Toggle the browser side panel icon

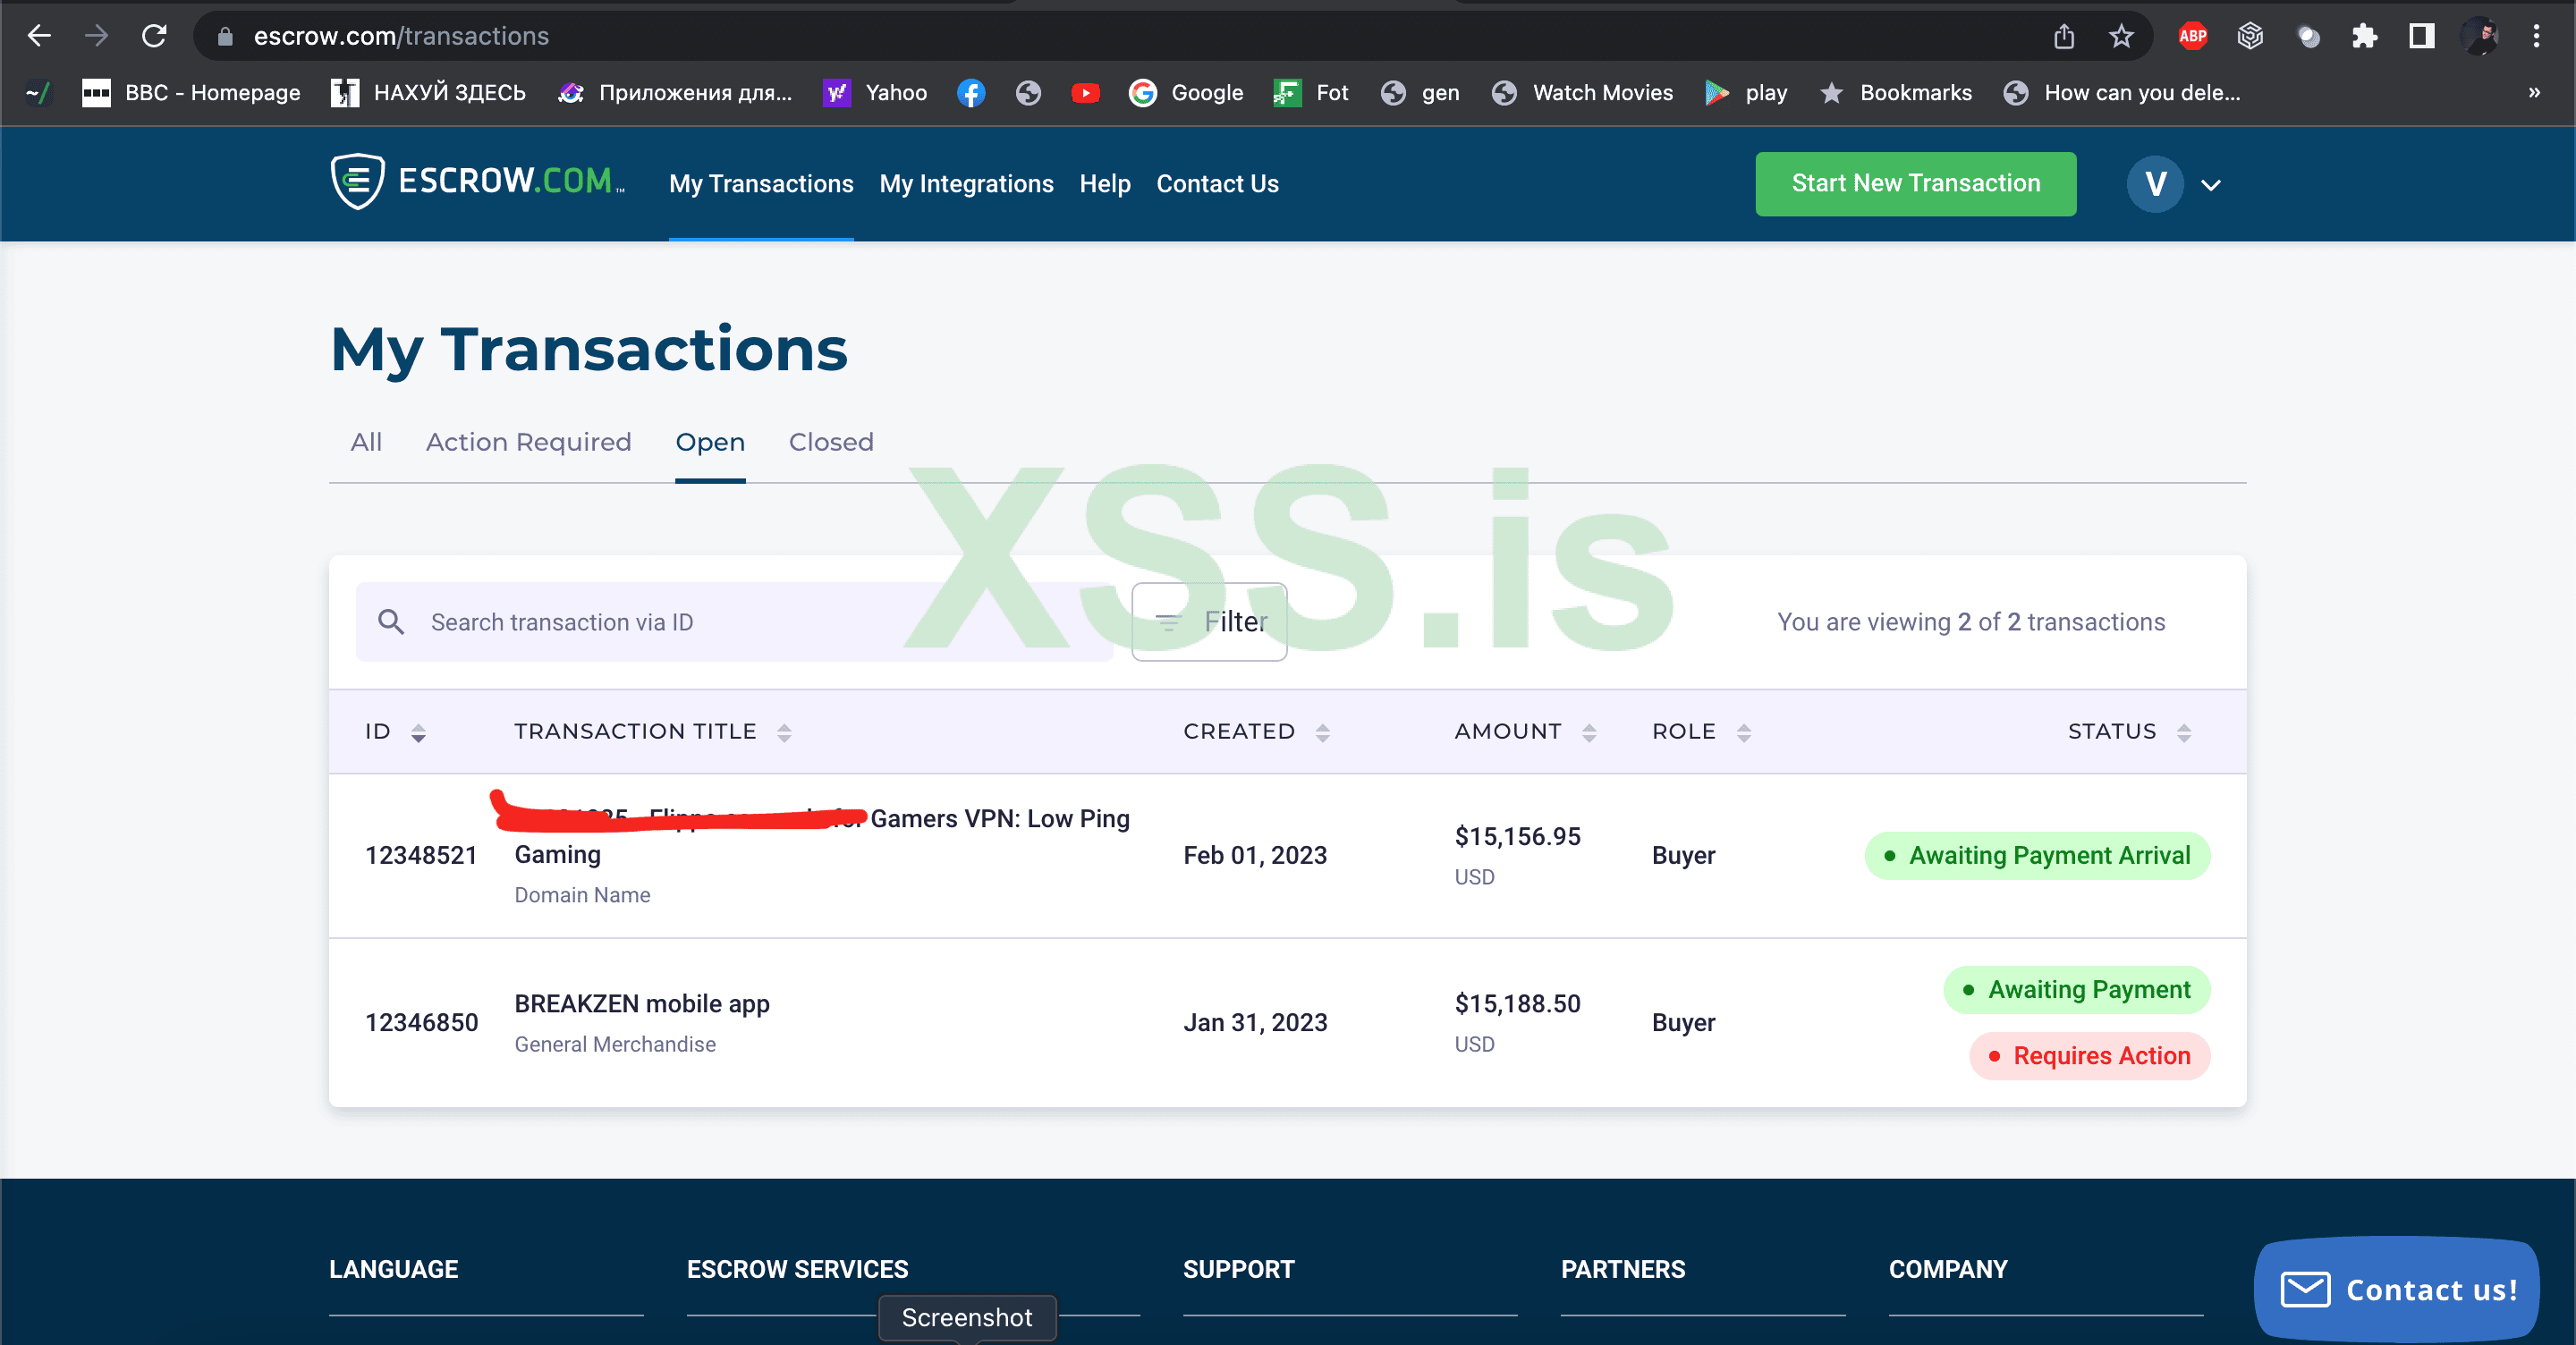pyautogui.click(x=2421, y=36)
